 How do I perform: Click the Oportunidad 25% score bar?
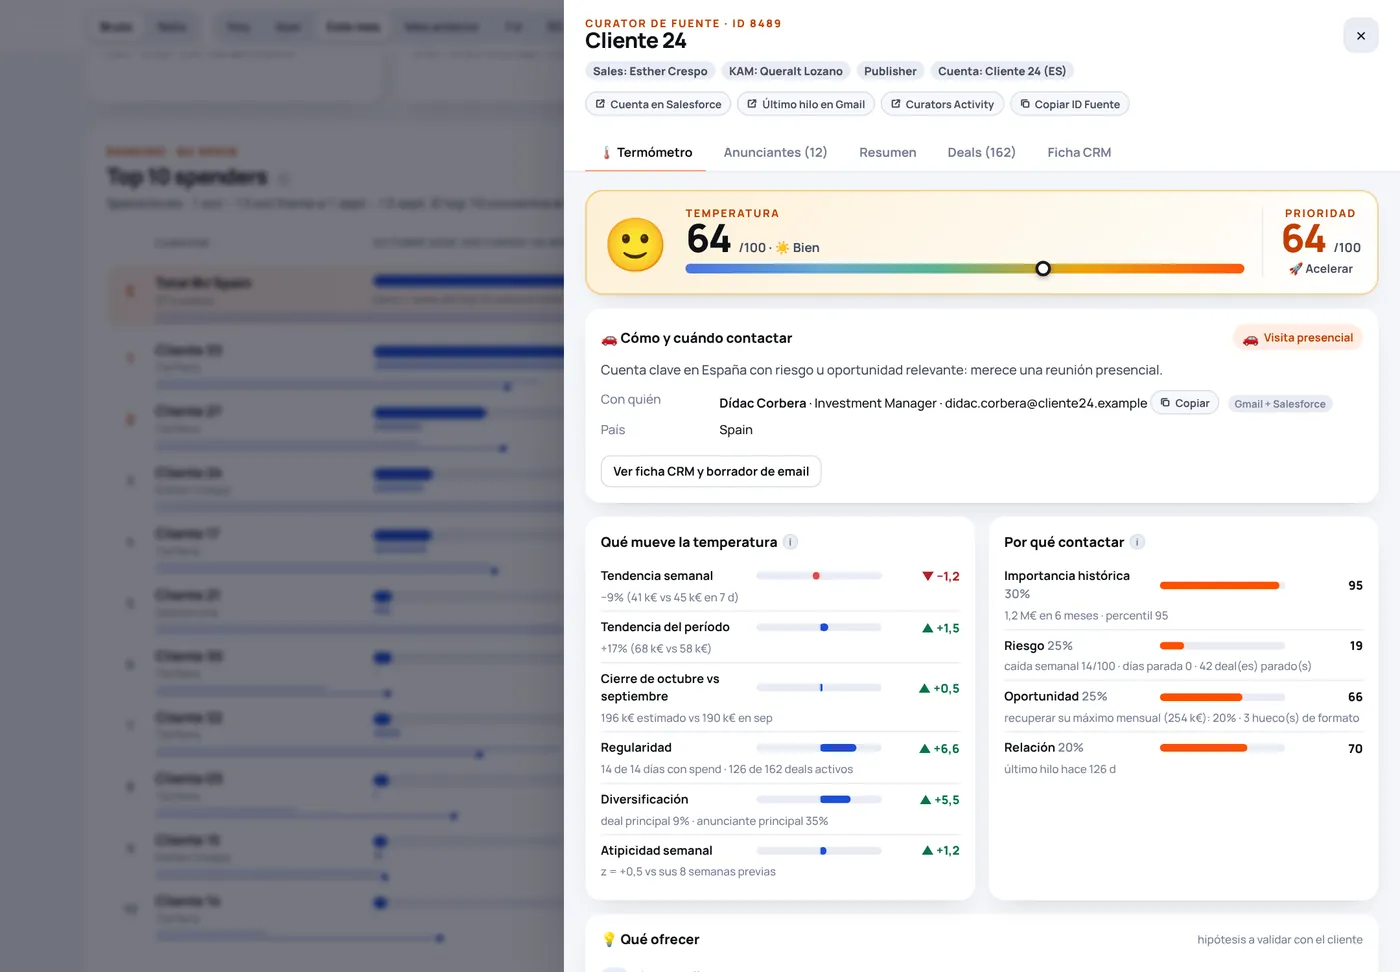(1222, 697)
